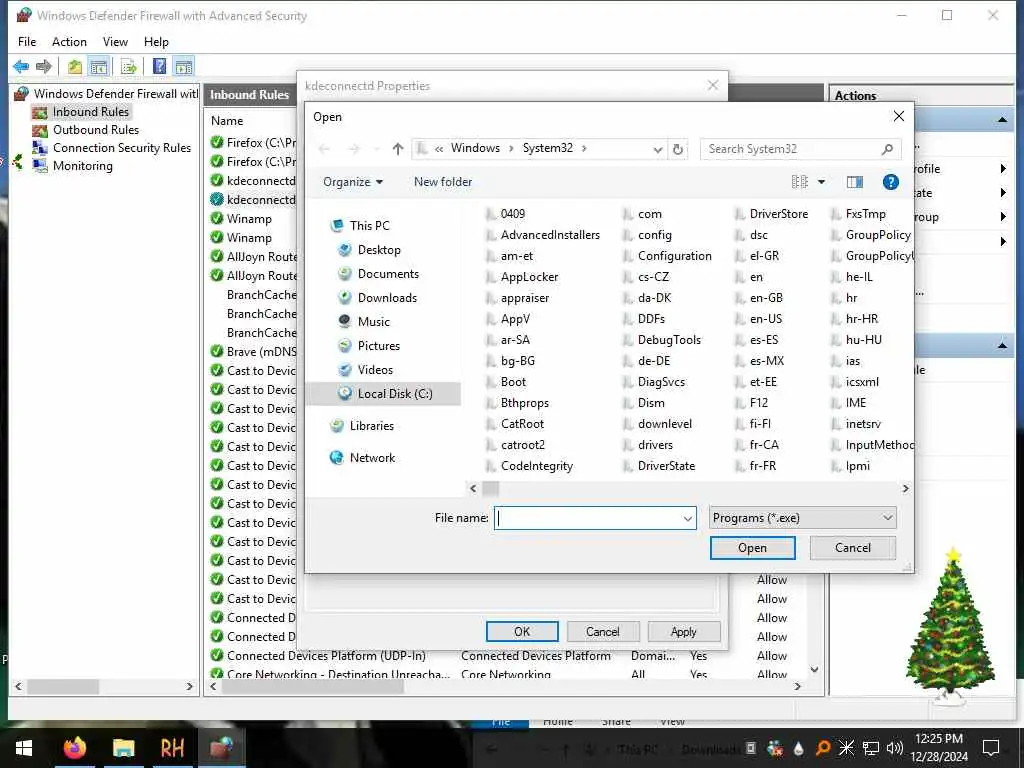Click Apply in kdeconnectd Properties
1024x768 pixels.
[684, 632]
